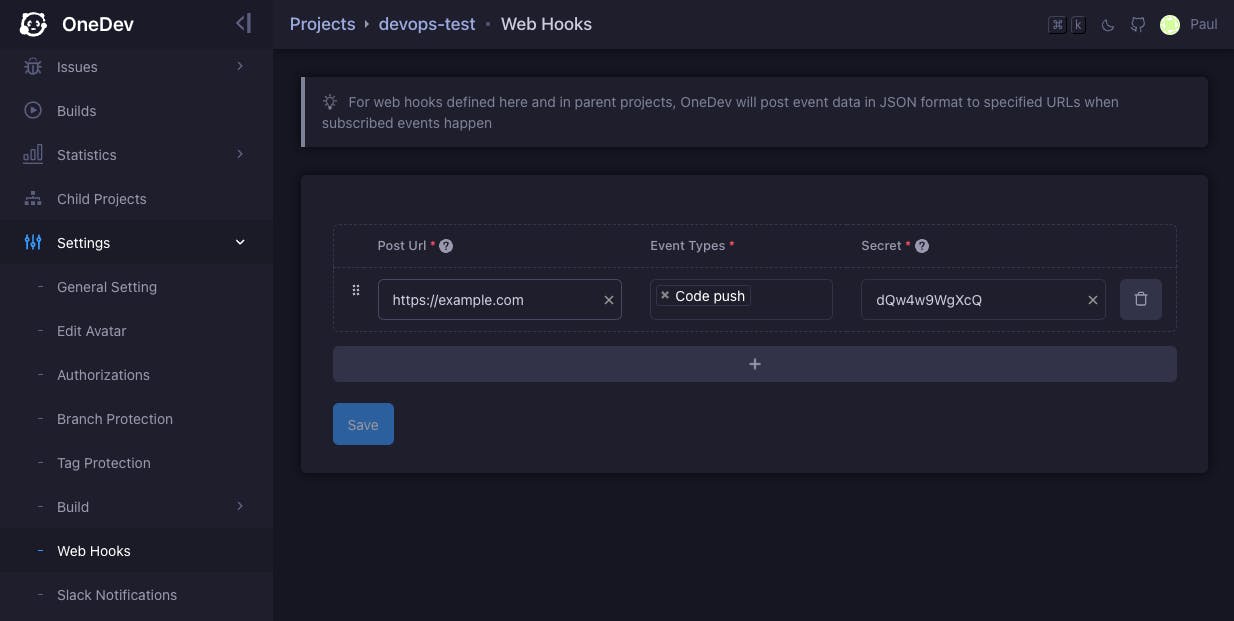
Task: Save the webhook configuration
Action: tap(363, 424)
